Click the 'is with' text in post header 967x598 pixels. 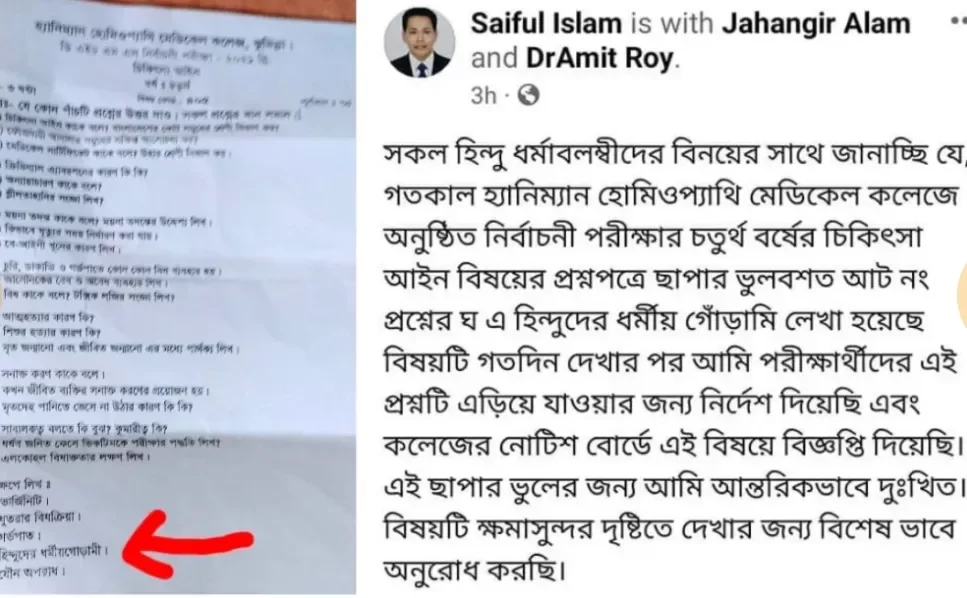tap(671, 23)
